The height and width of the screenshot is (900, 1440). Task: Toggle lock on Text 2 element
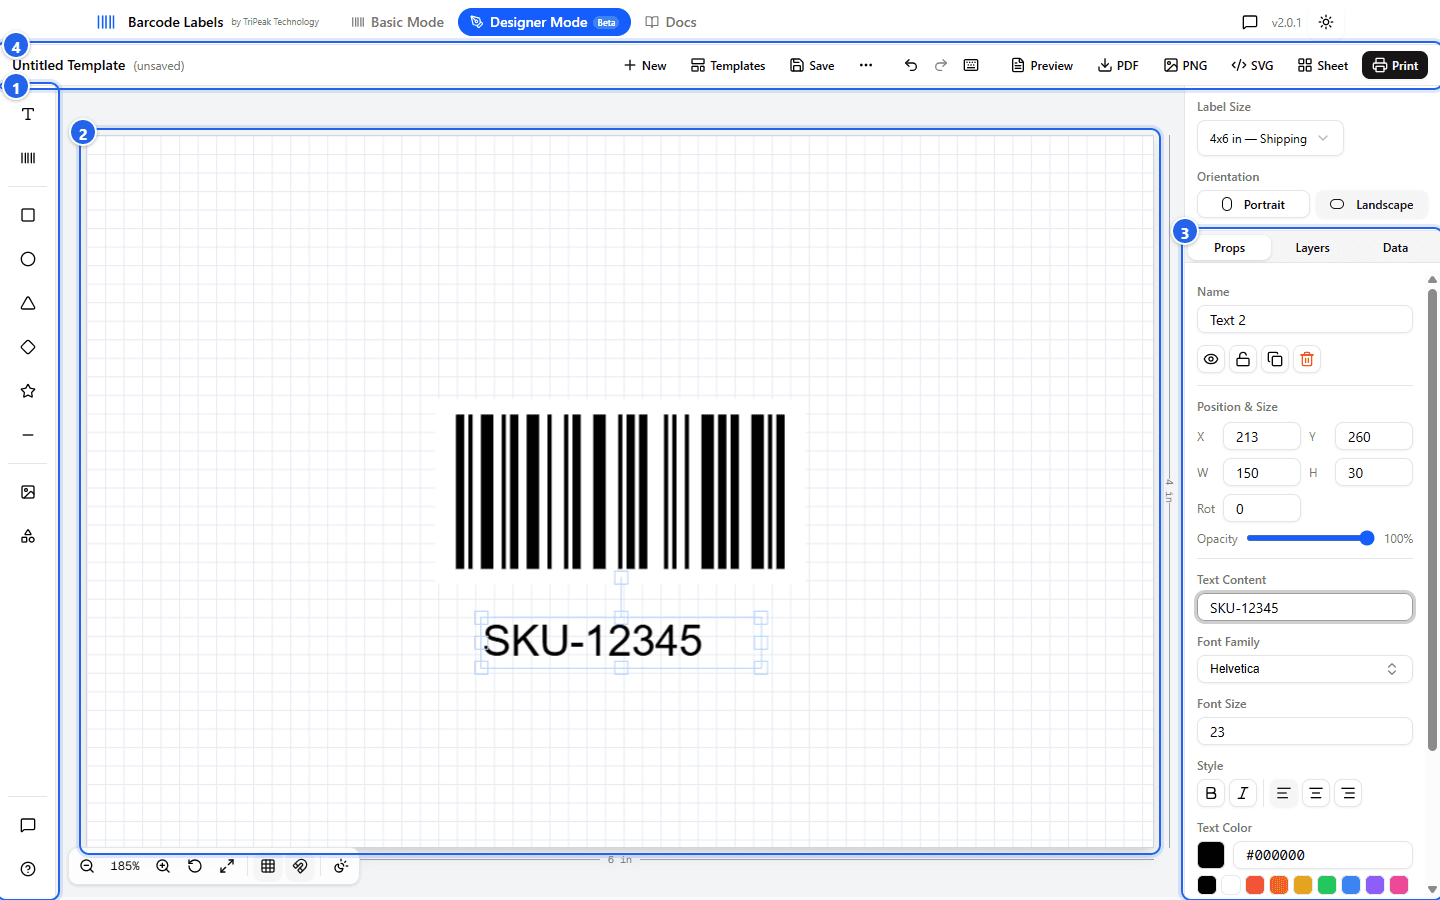[x=1243, y=359]
